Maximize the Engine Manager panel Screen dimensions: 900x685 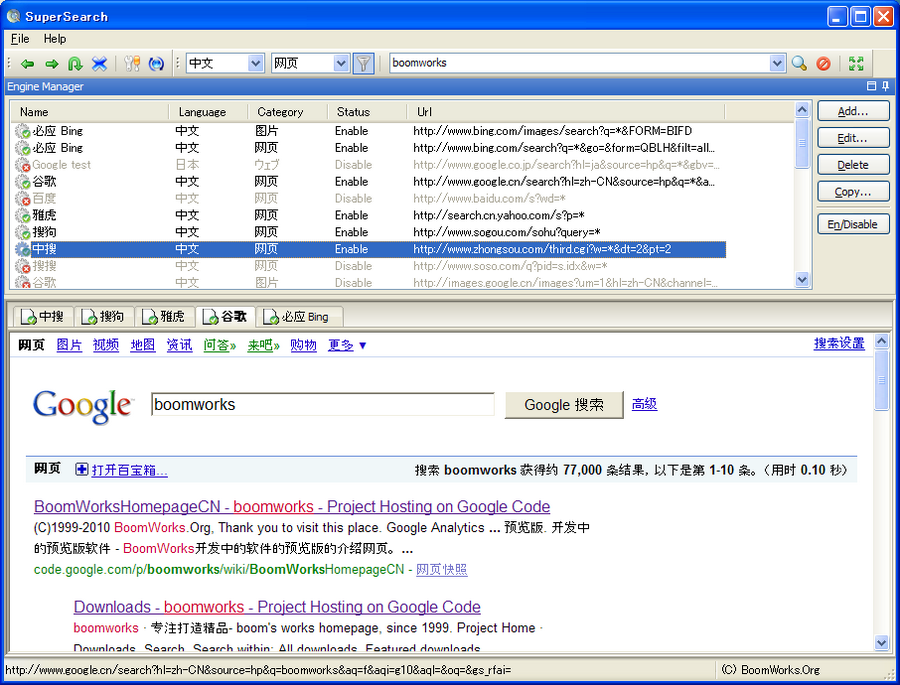click(871, 86)
